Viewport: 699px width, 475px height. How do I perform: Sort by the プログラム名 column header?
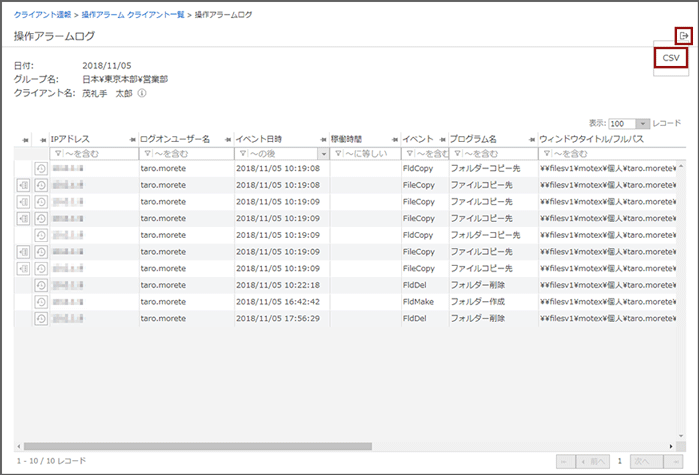[x=473, y=139]
